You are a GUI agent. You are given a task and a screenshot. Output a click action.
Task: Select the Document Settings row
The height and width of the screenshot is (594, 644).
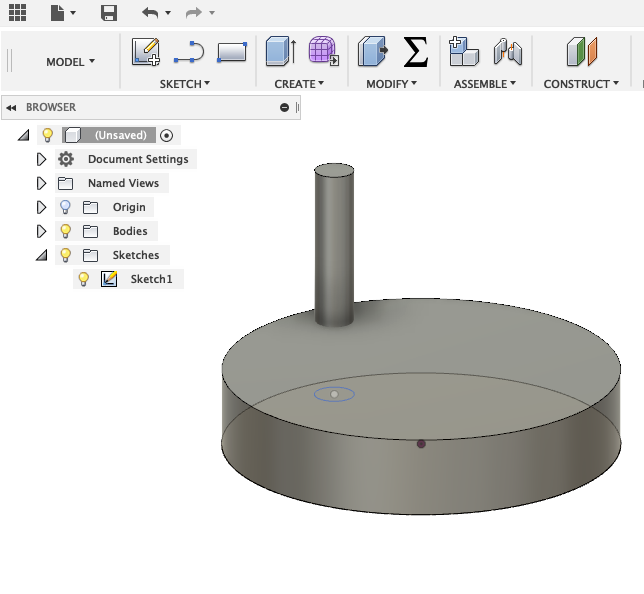[126, 159]
